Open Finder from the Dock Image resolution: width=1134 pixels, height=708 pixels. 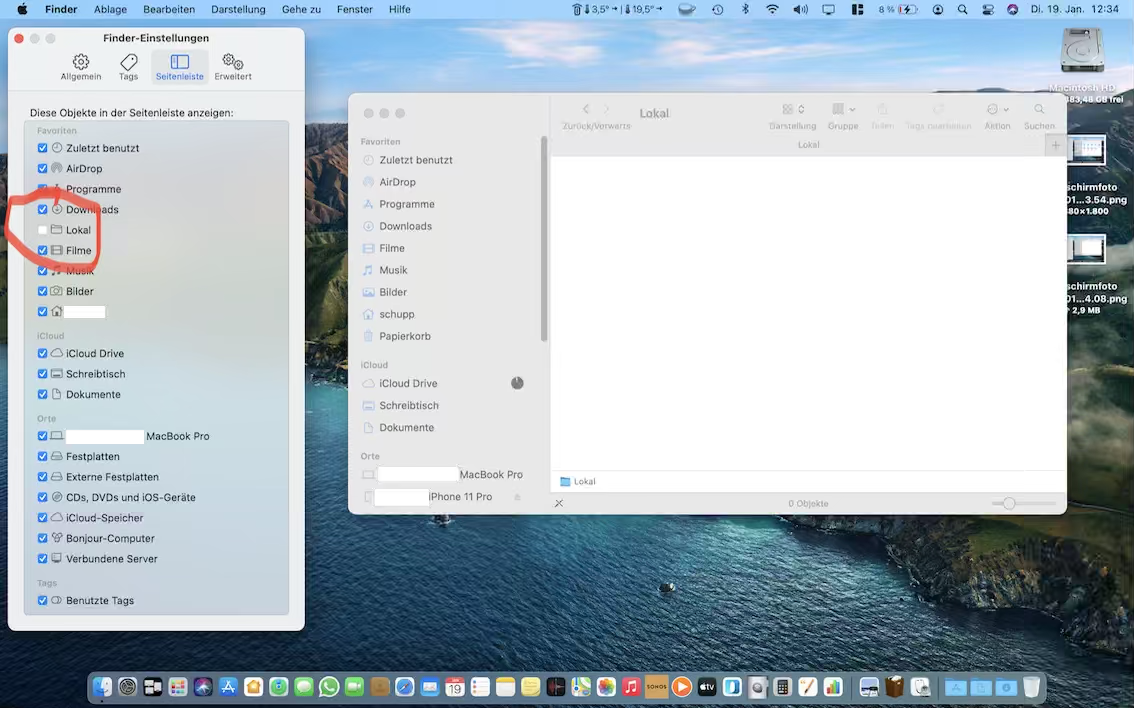tap(102, 687)
